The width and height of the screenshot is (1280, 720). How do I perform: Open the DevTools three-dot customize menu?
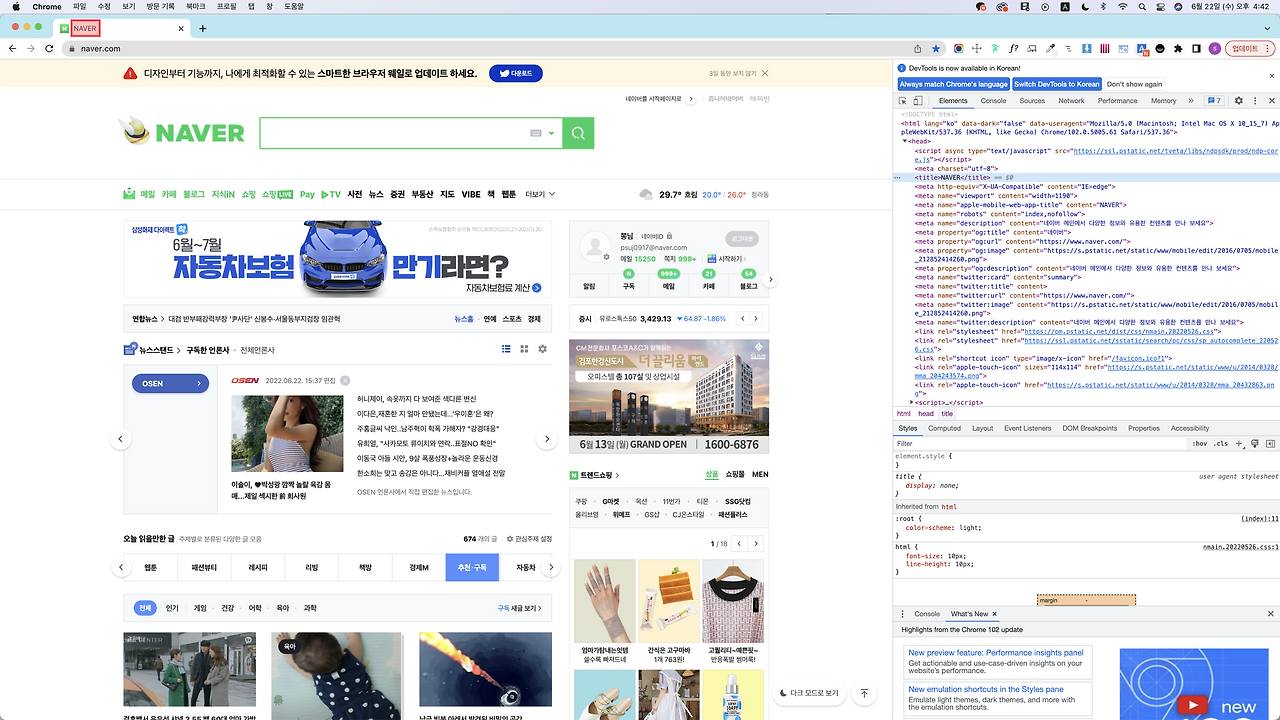point(1254,101)
